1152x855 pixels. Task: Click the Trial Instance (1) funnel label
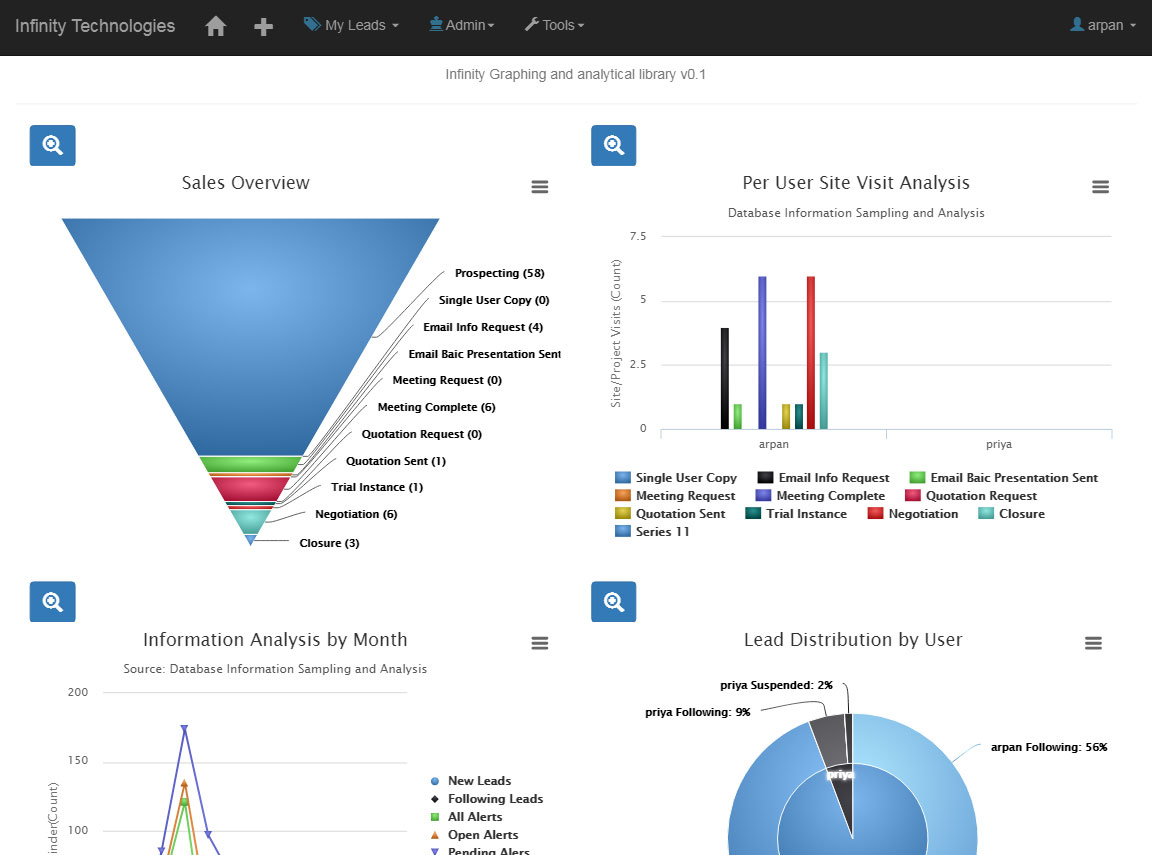click(377, 487)
